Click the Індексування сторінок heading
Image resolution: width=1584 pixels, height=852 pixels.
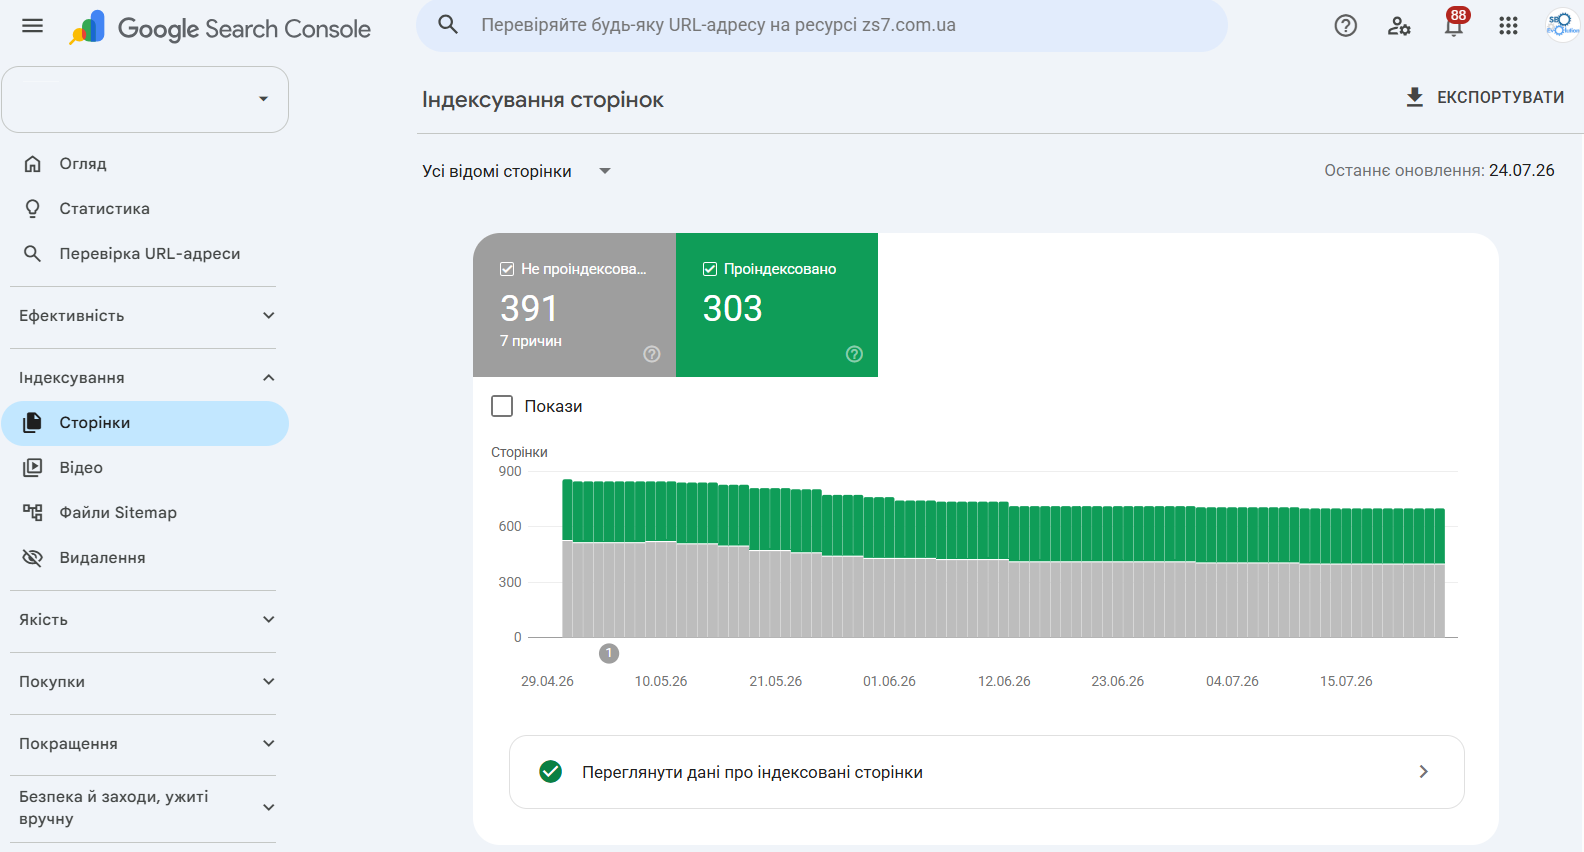[x=543, y=100]
